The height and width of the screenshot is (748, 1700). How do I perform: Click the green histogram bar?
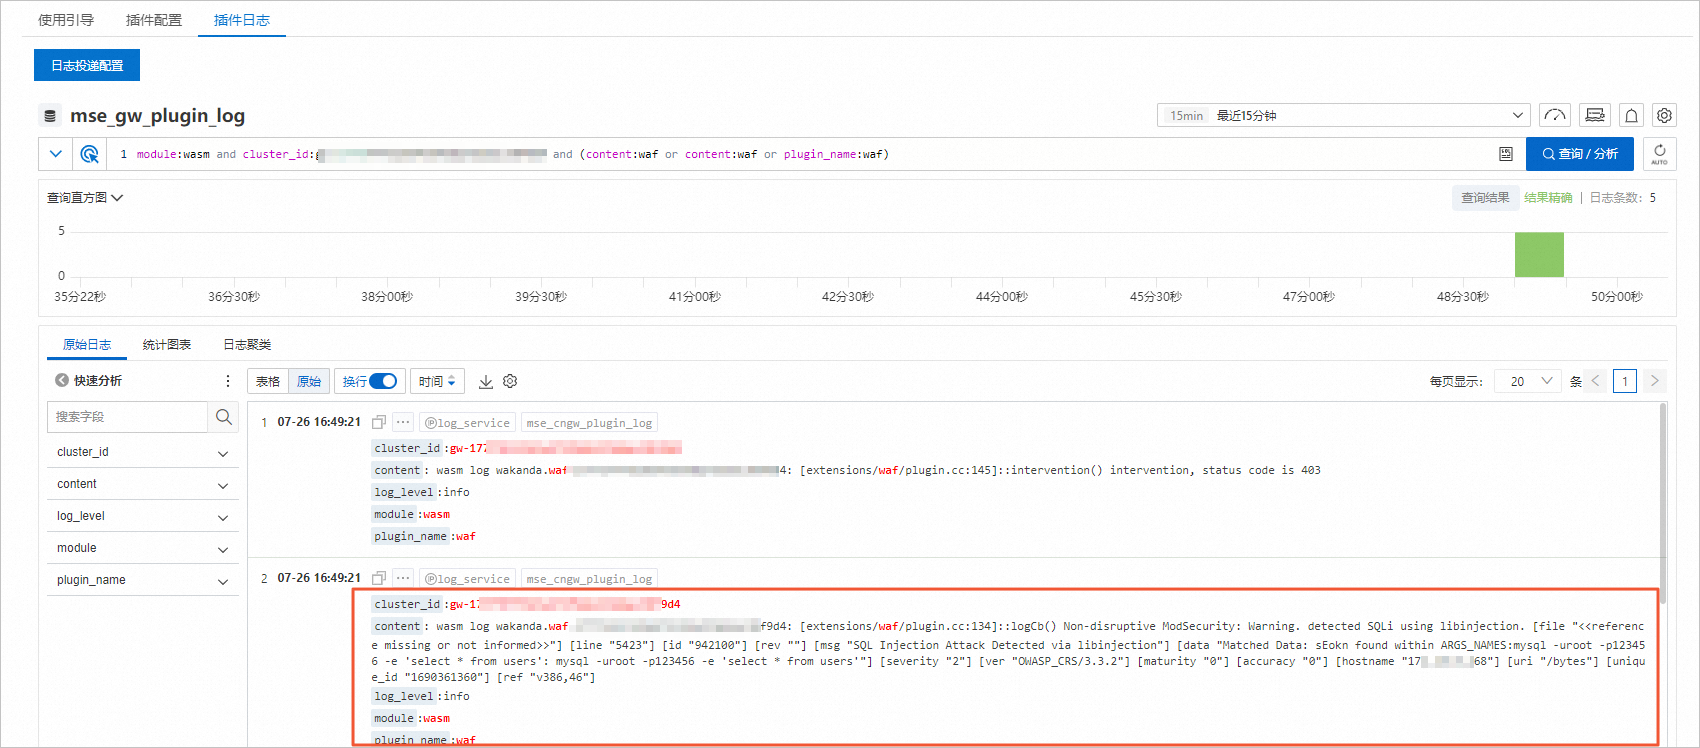pos(1539,254)
